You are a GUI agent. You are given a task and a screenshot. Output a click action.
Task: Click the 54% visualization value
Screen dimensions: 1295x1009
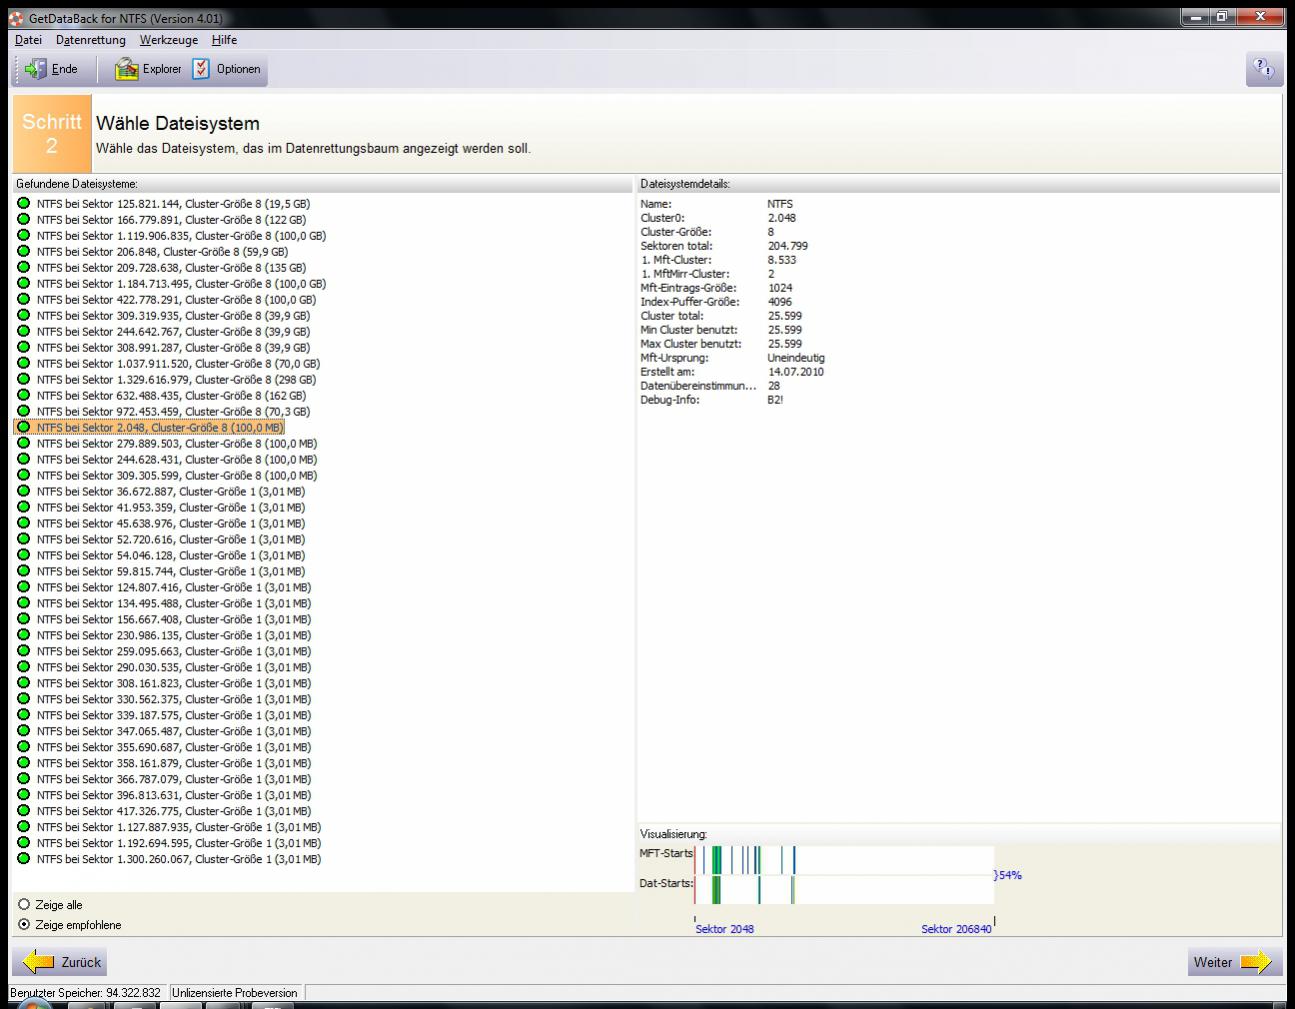1010,875
